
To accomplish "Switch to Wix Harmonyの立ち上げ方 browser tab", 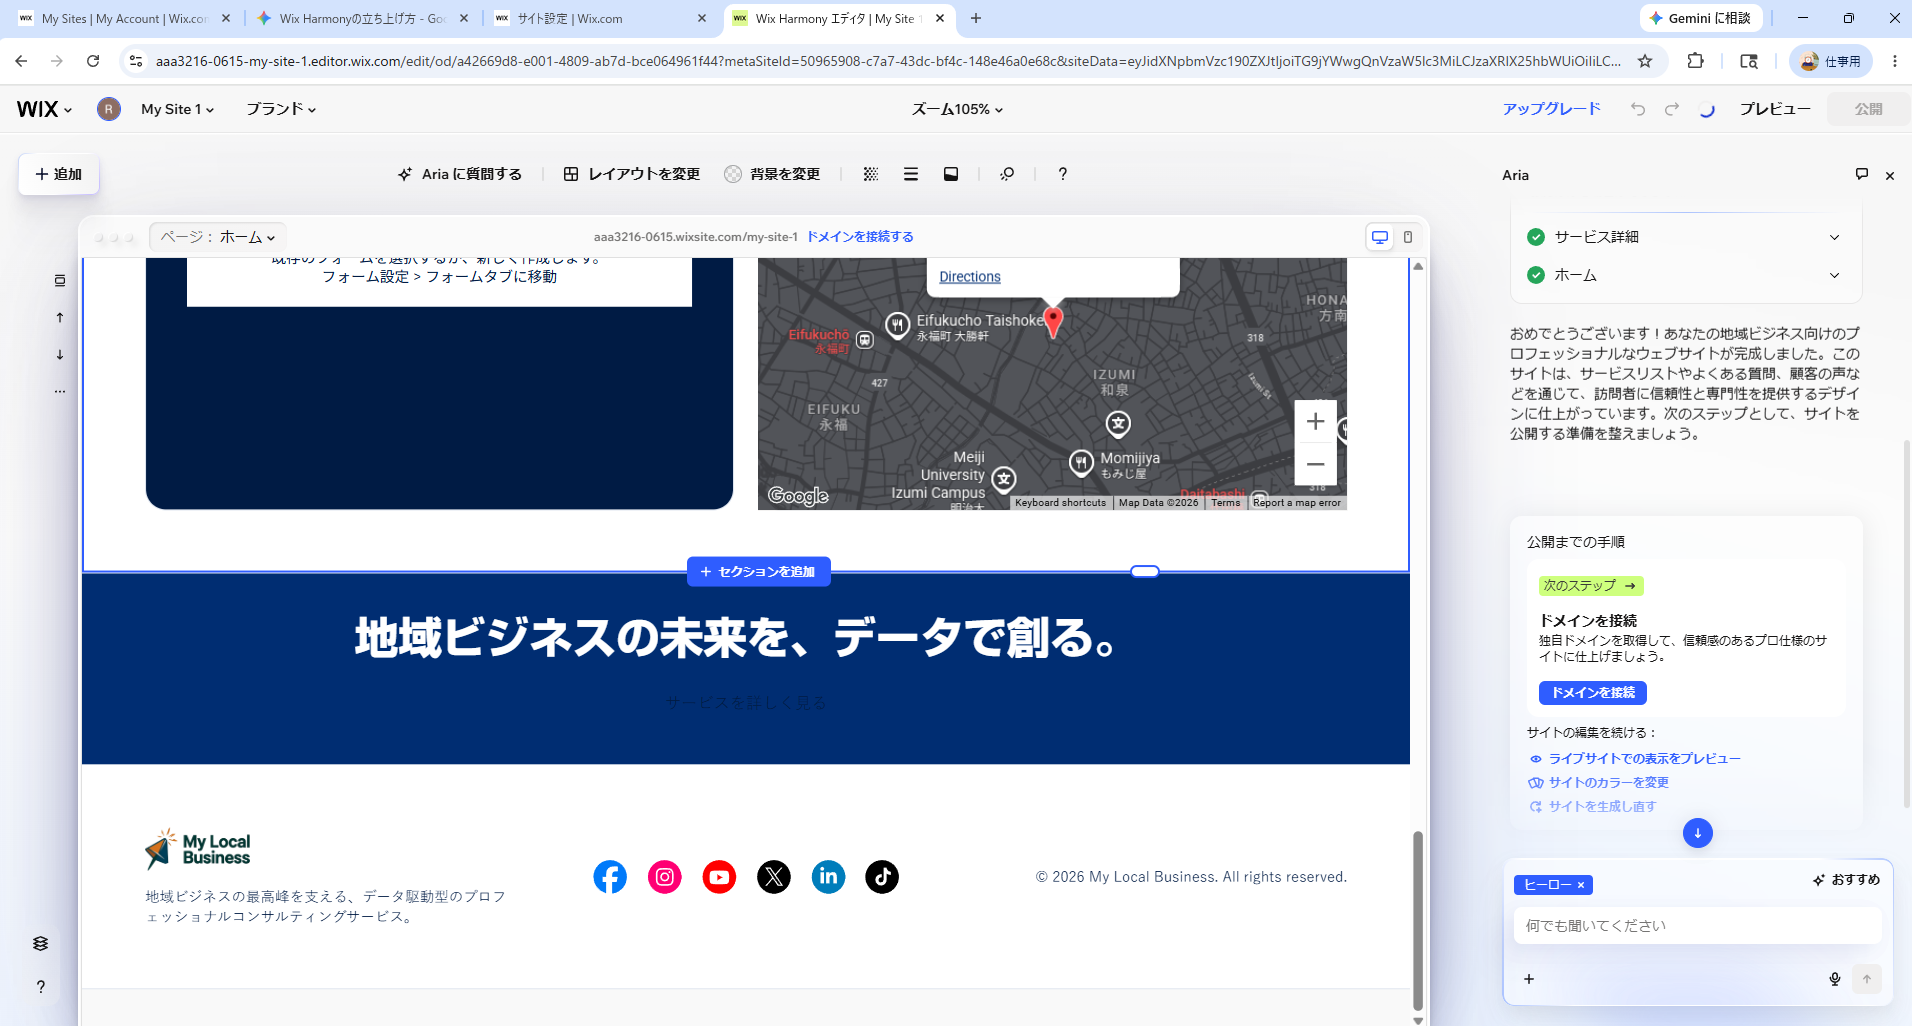I will (x=362, y=18).
